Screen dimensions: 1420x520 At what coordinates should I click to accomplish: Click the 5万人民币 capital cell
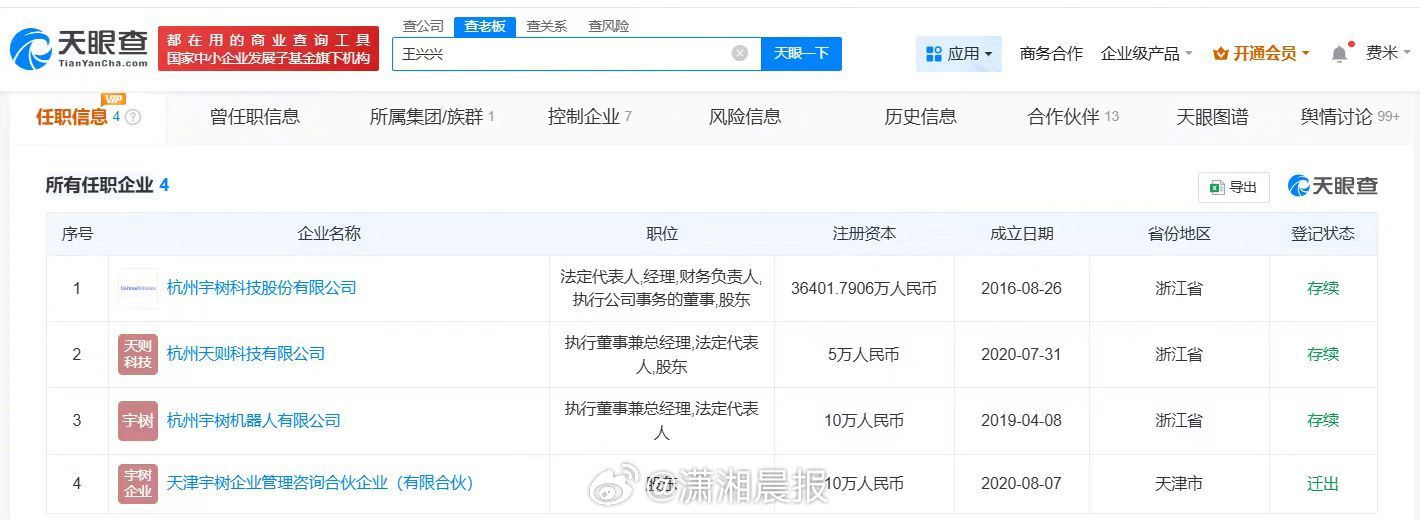(x=864, y=354)
